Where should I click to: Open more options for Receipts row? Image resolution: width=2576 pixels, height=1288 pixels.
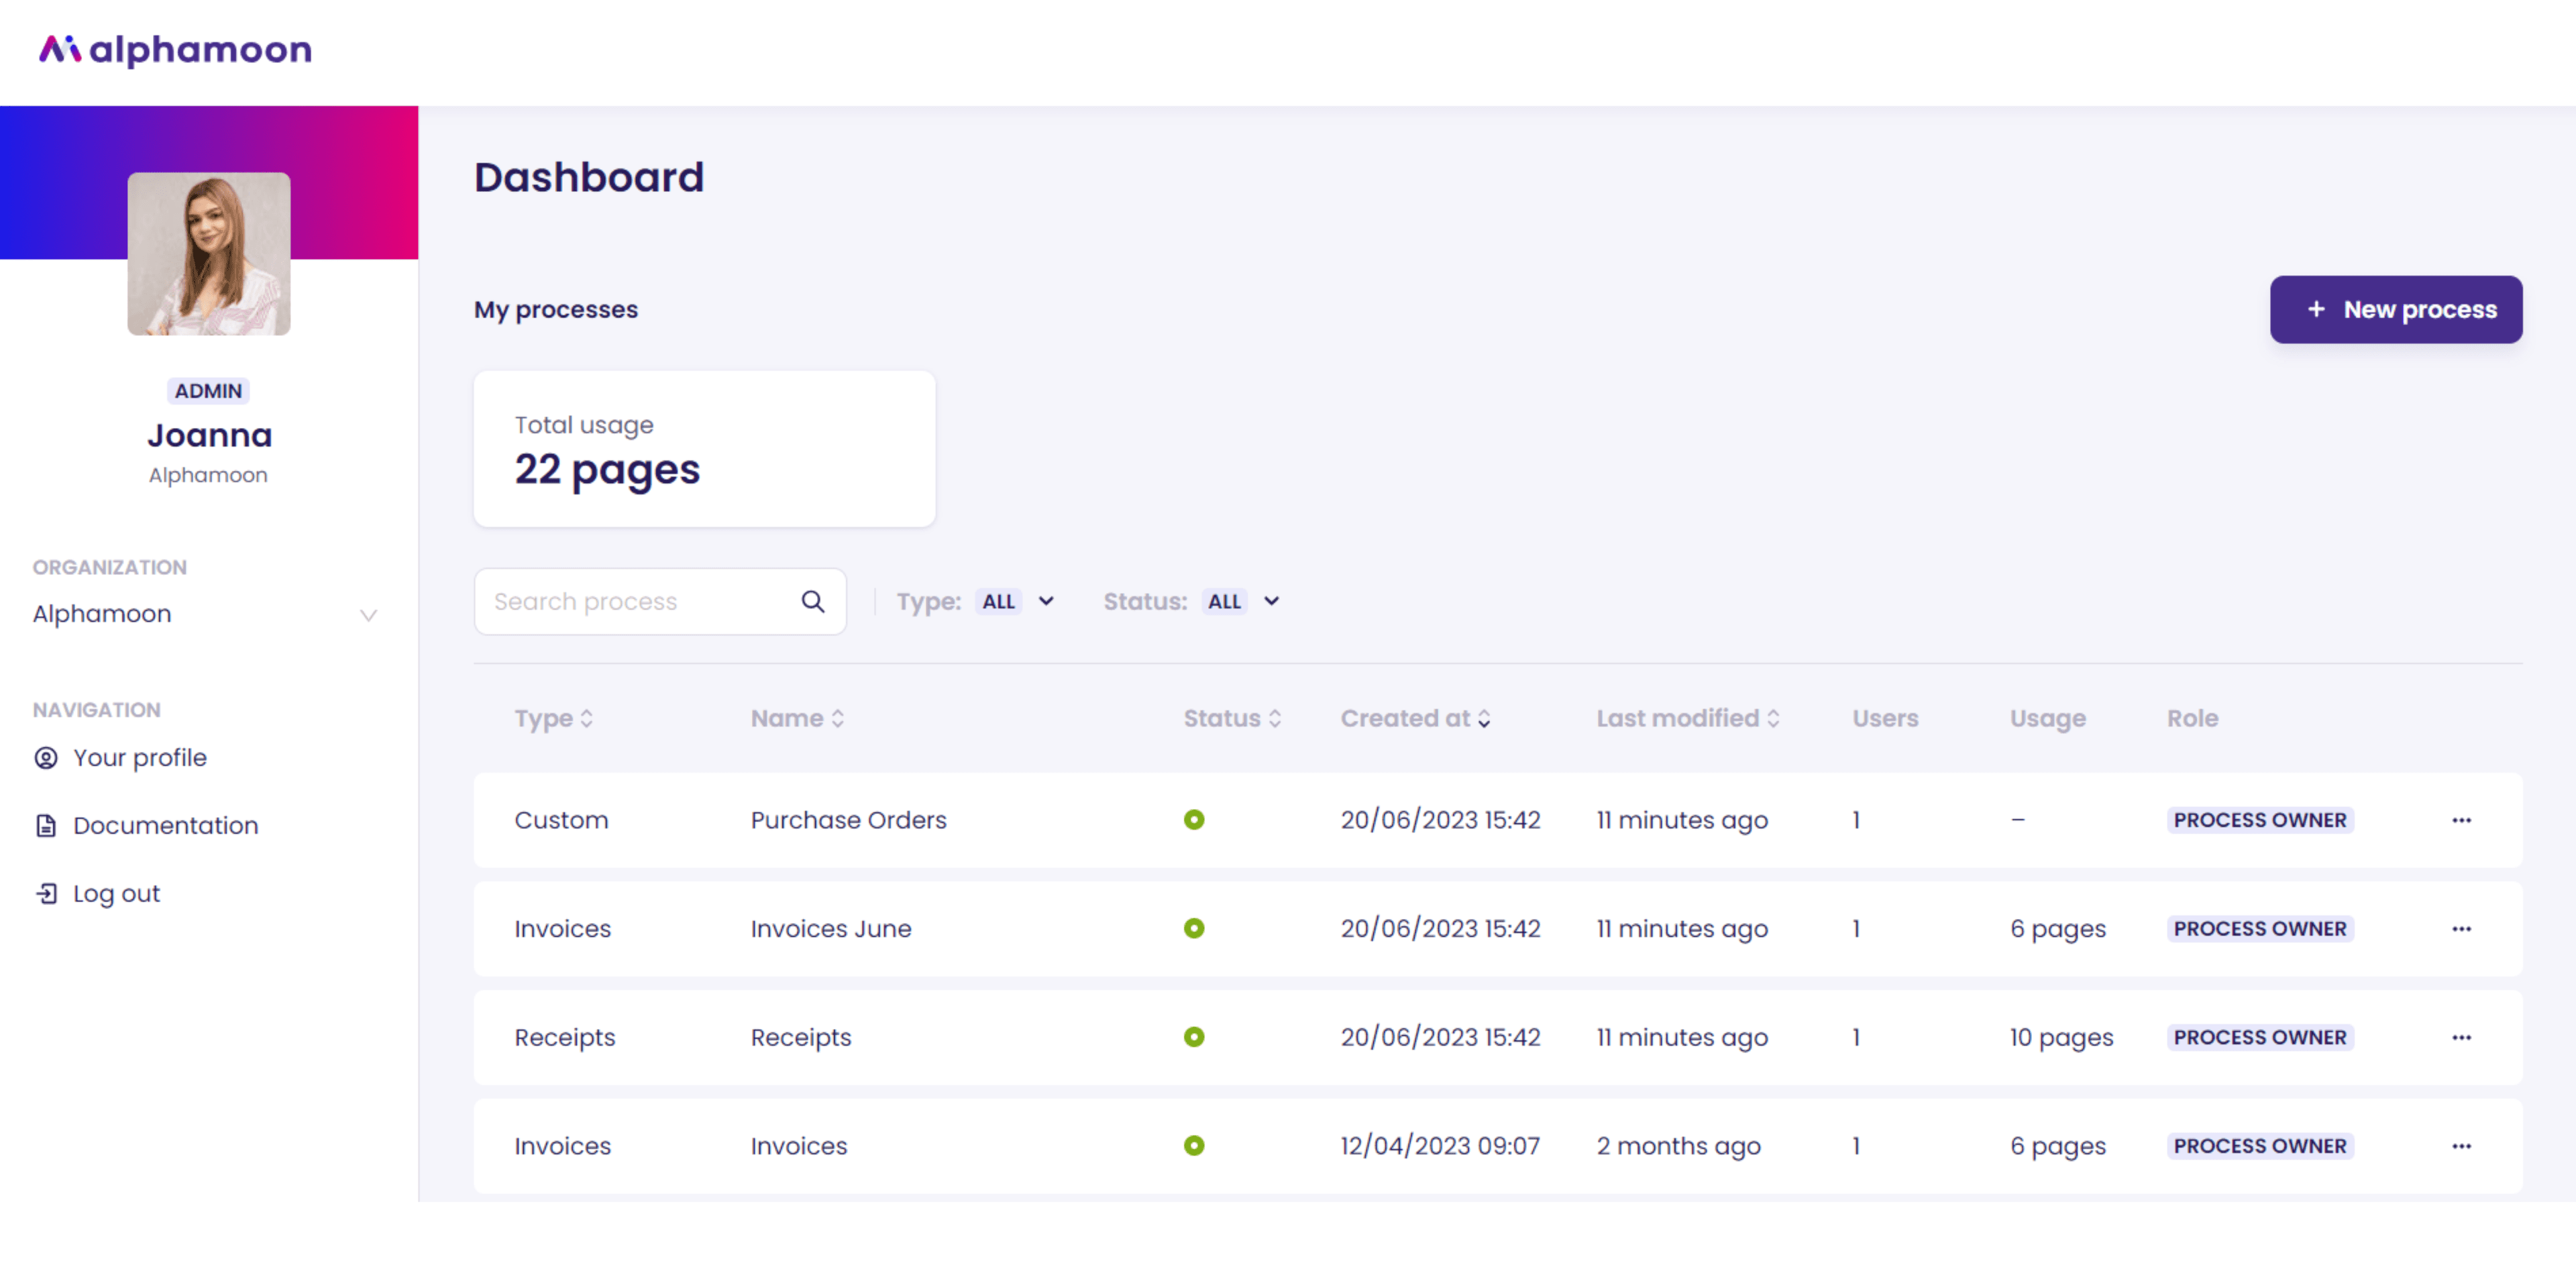(2461, 1038)
